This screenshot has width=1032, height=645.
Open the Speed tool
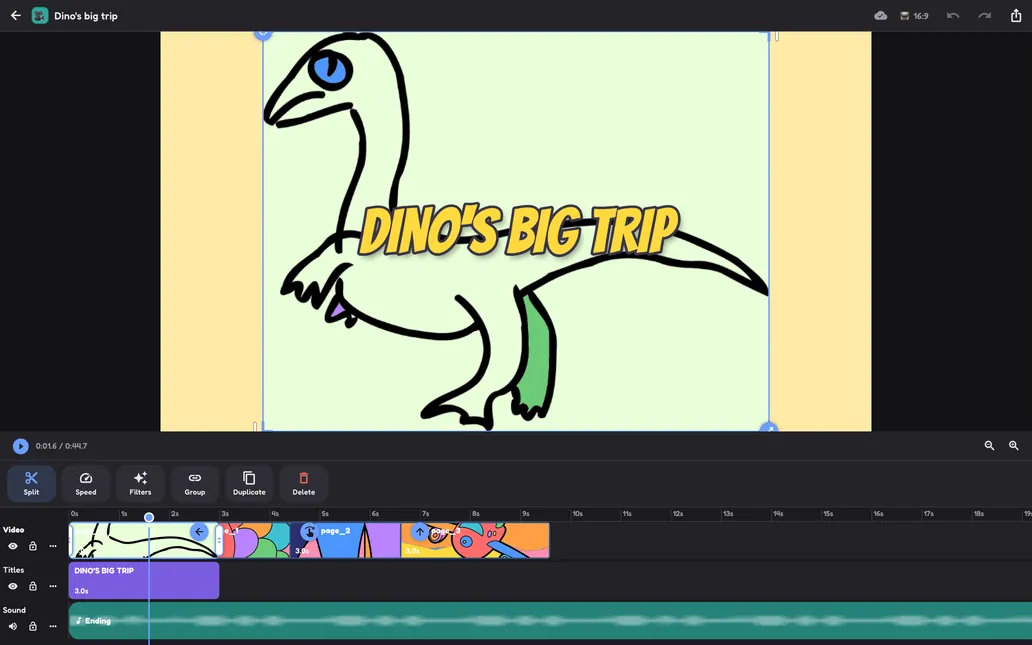click(x=86, y=483)
